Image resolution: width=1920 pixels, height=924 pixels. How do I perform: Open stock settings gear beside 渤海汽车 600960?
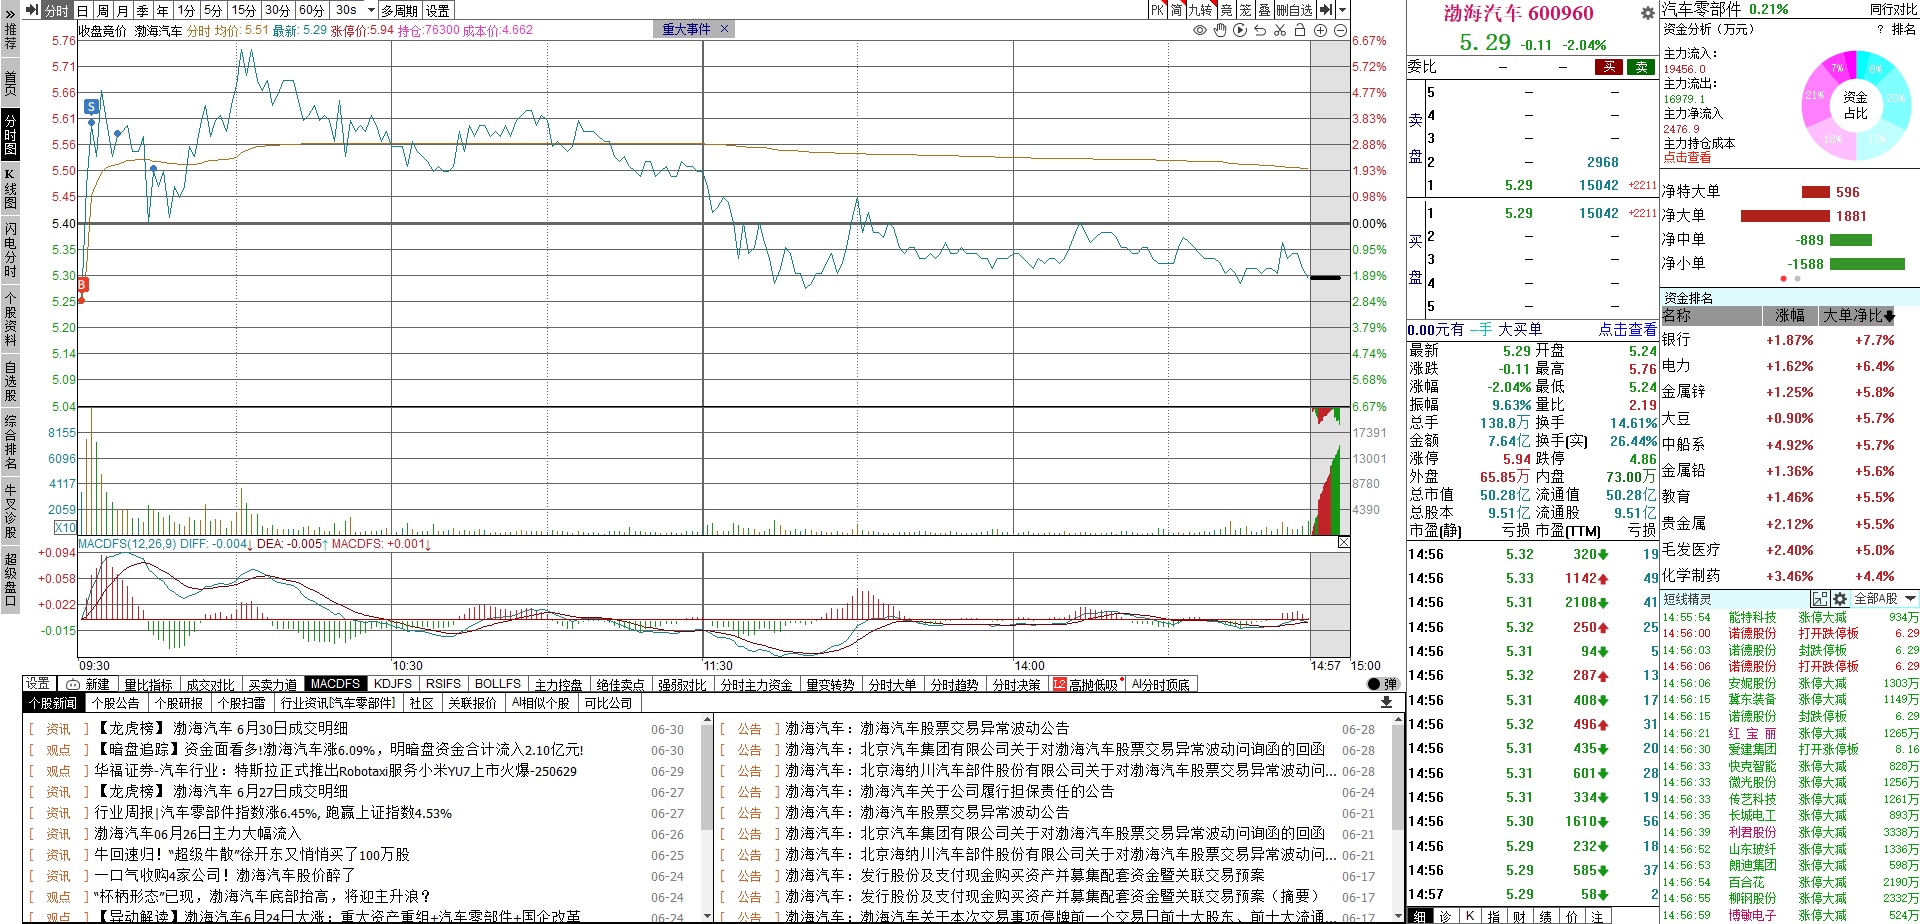(x=1647, y=13)
